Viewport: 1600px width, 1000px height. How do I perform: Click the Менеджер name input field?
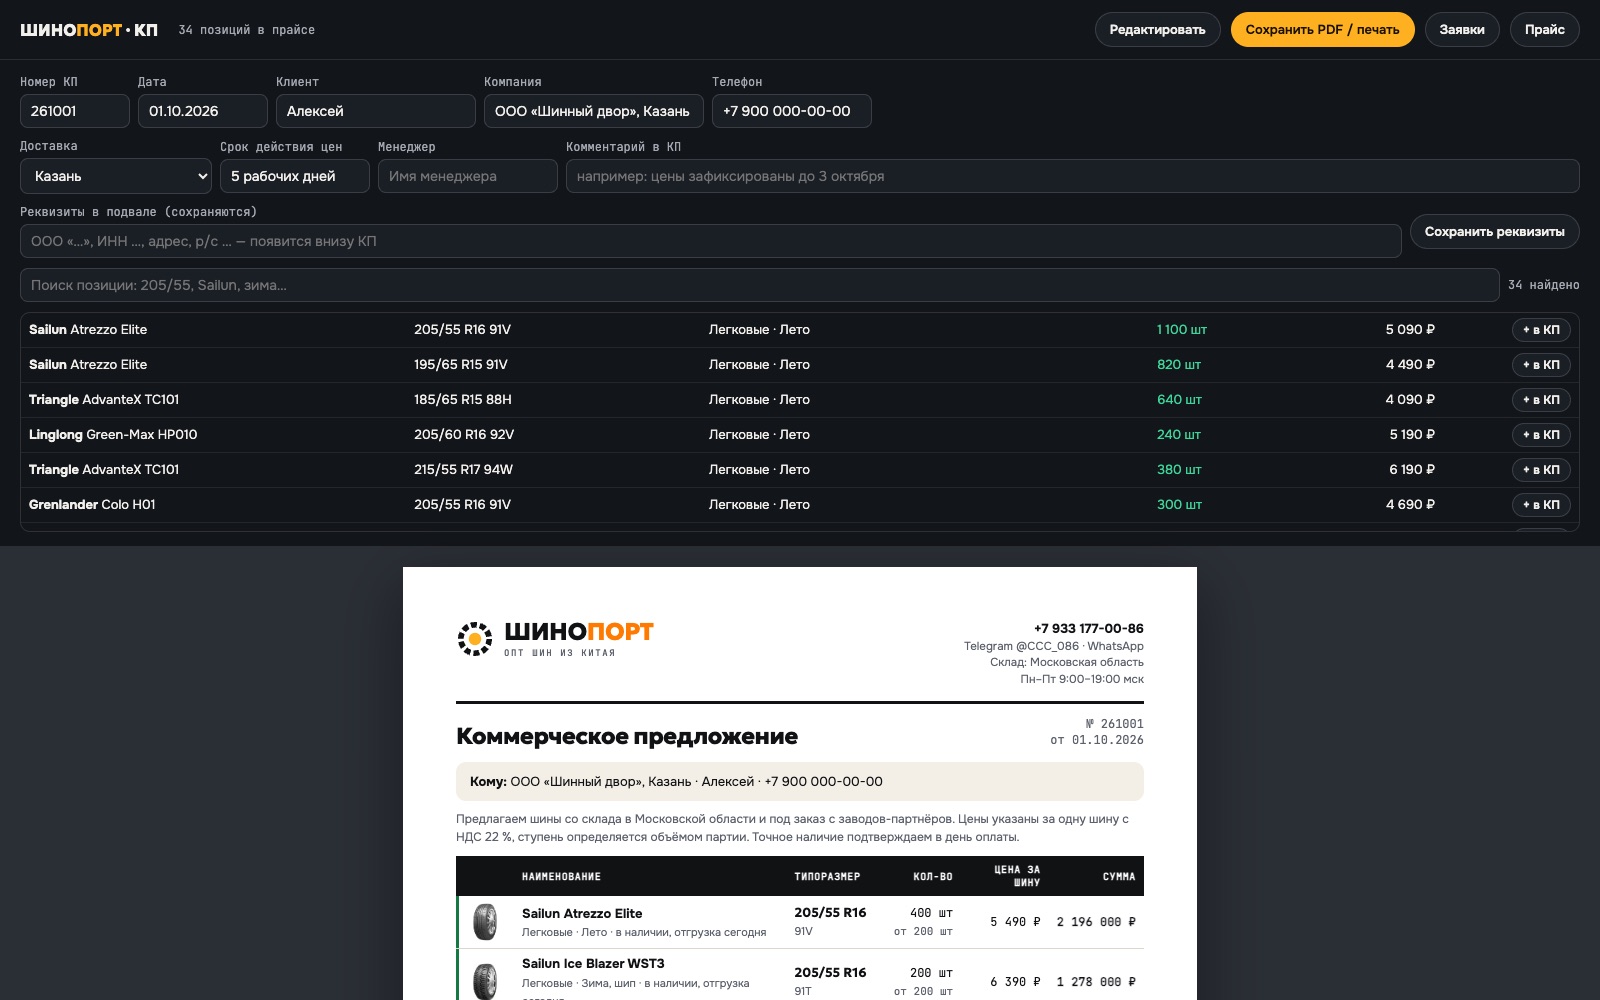[468, 176]
